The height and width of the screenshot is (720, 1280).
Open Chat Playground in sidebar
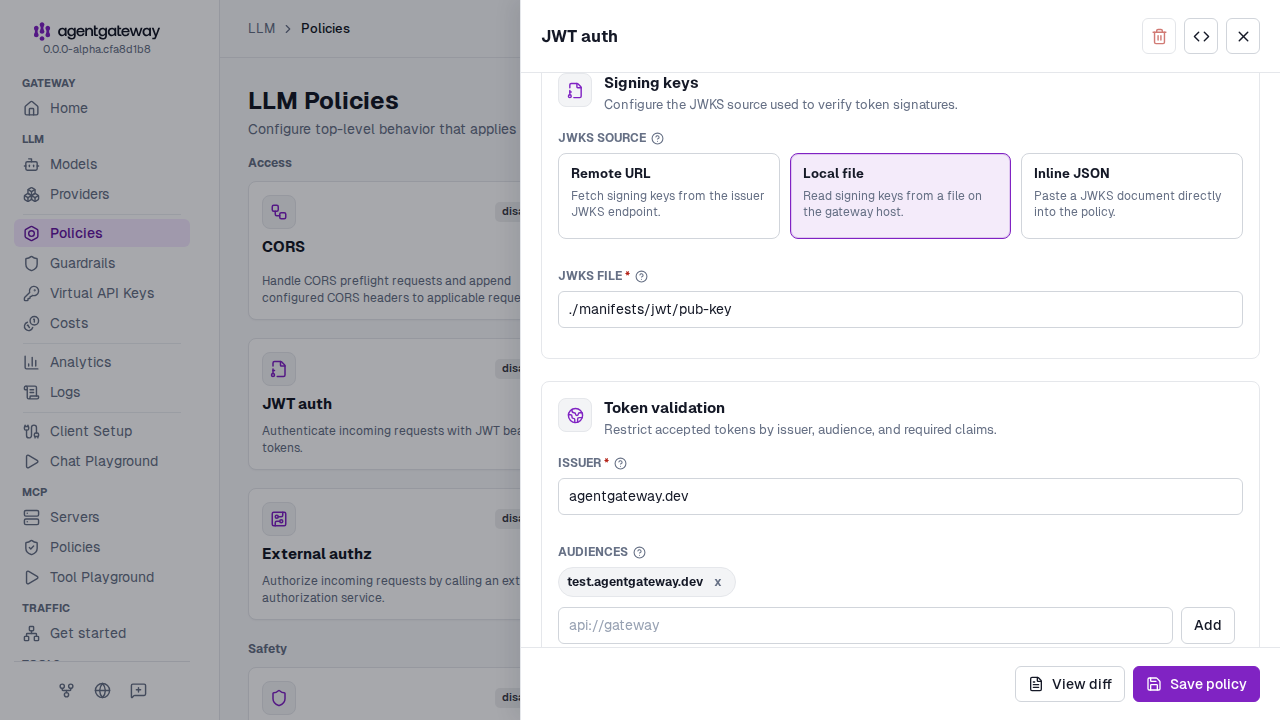coord(102,461)
